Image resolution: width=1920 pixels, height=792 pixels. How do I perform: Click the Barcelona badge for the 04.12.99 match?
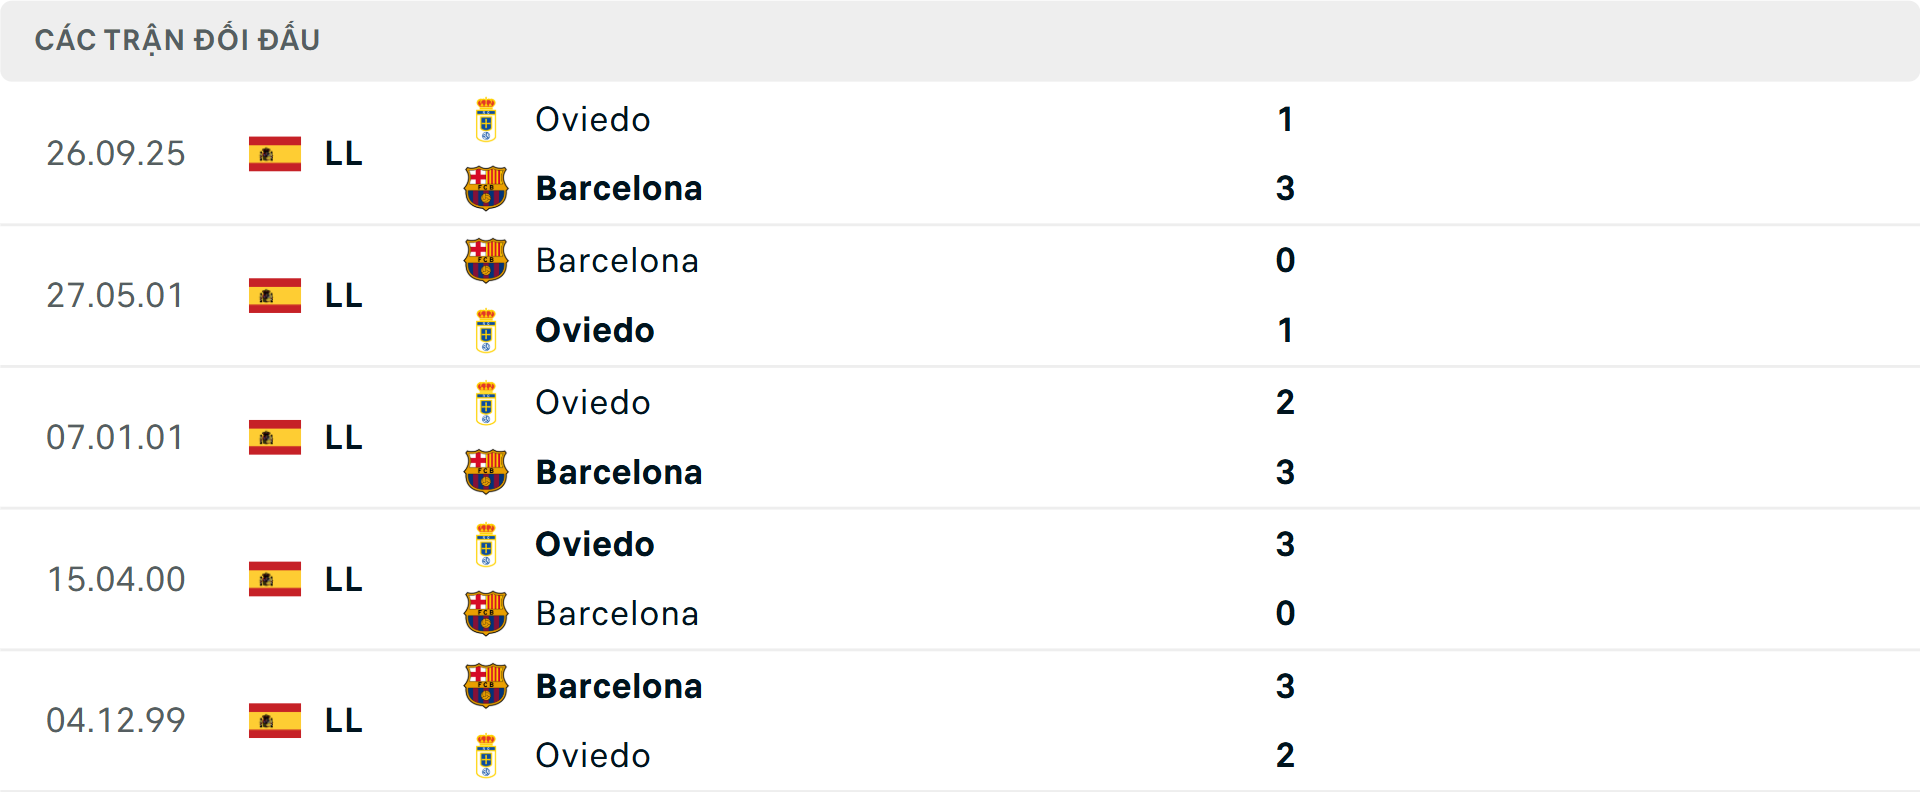[486, 686]
